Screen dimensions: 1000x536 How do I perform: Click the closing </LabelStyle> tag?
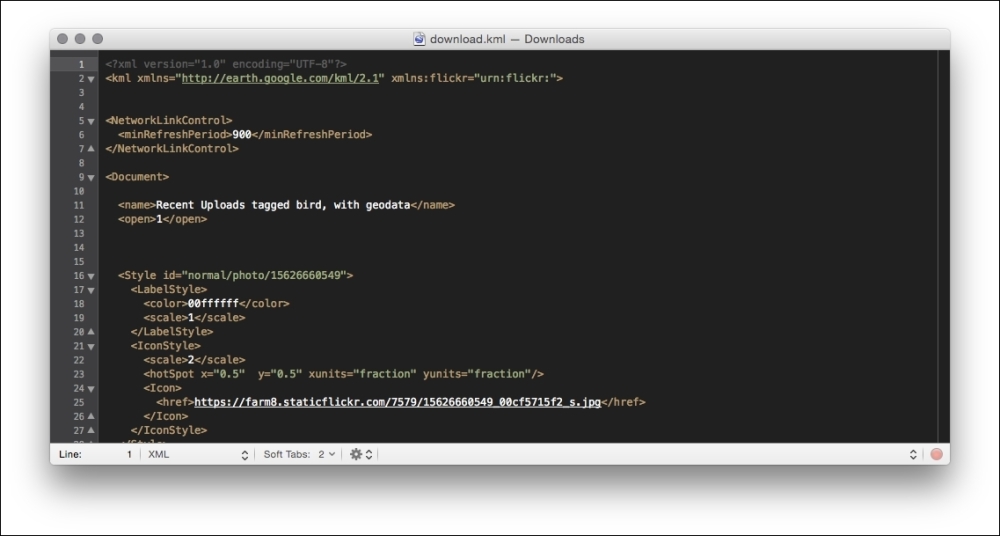172,332
